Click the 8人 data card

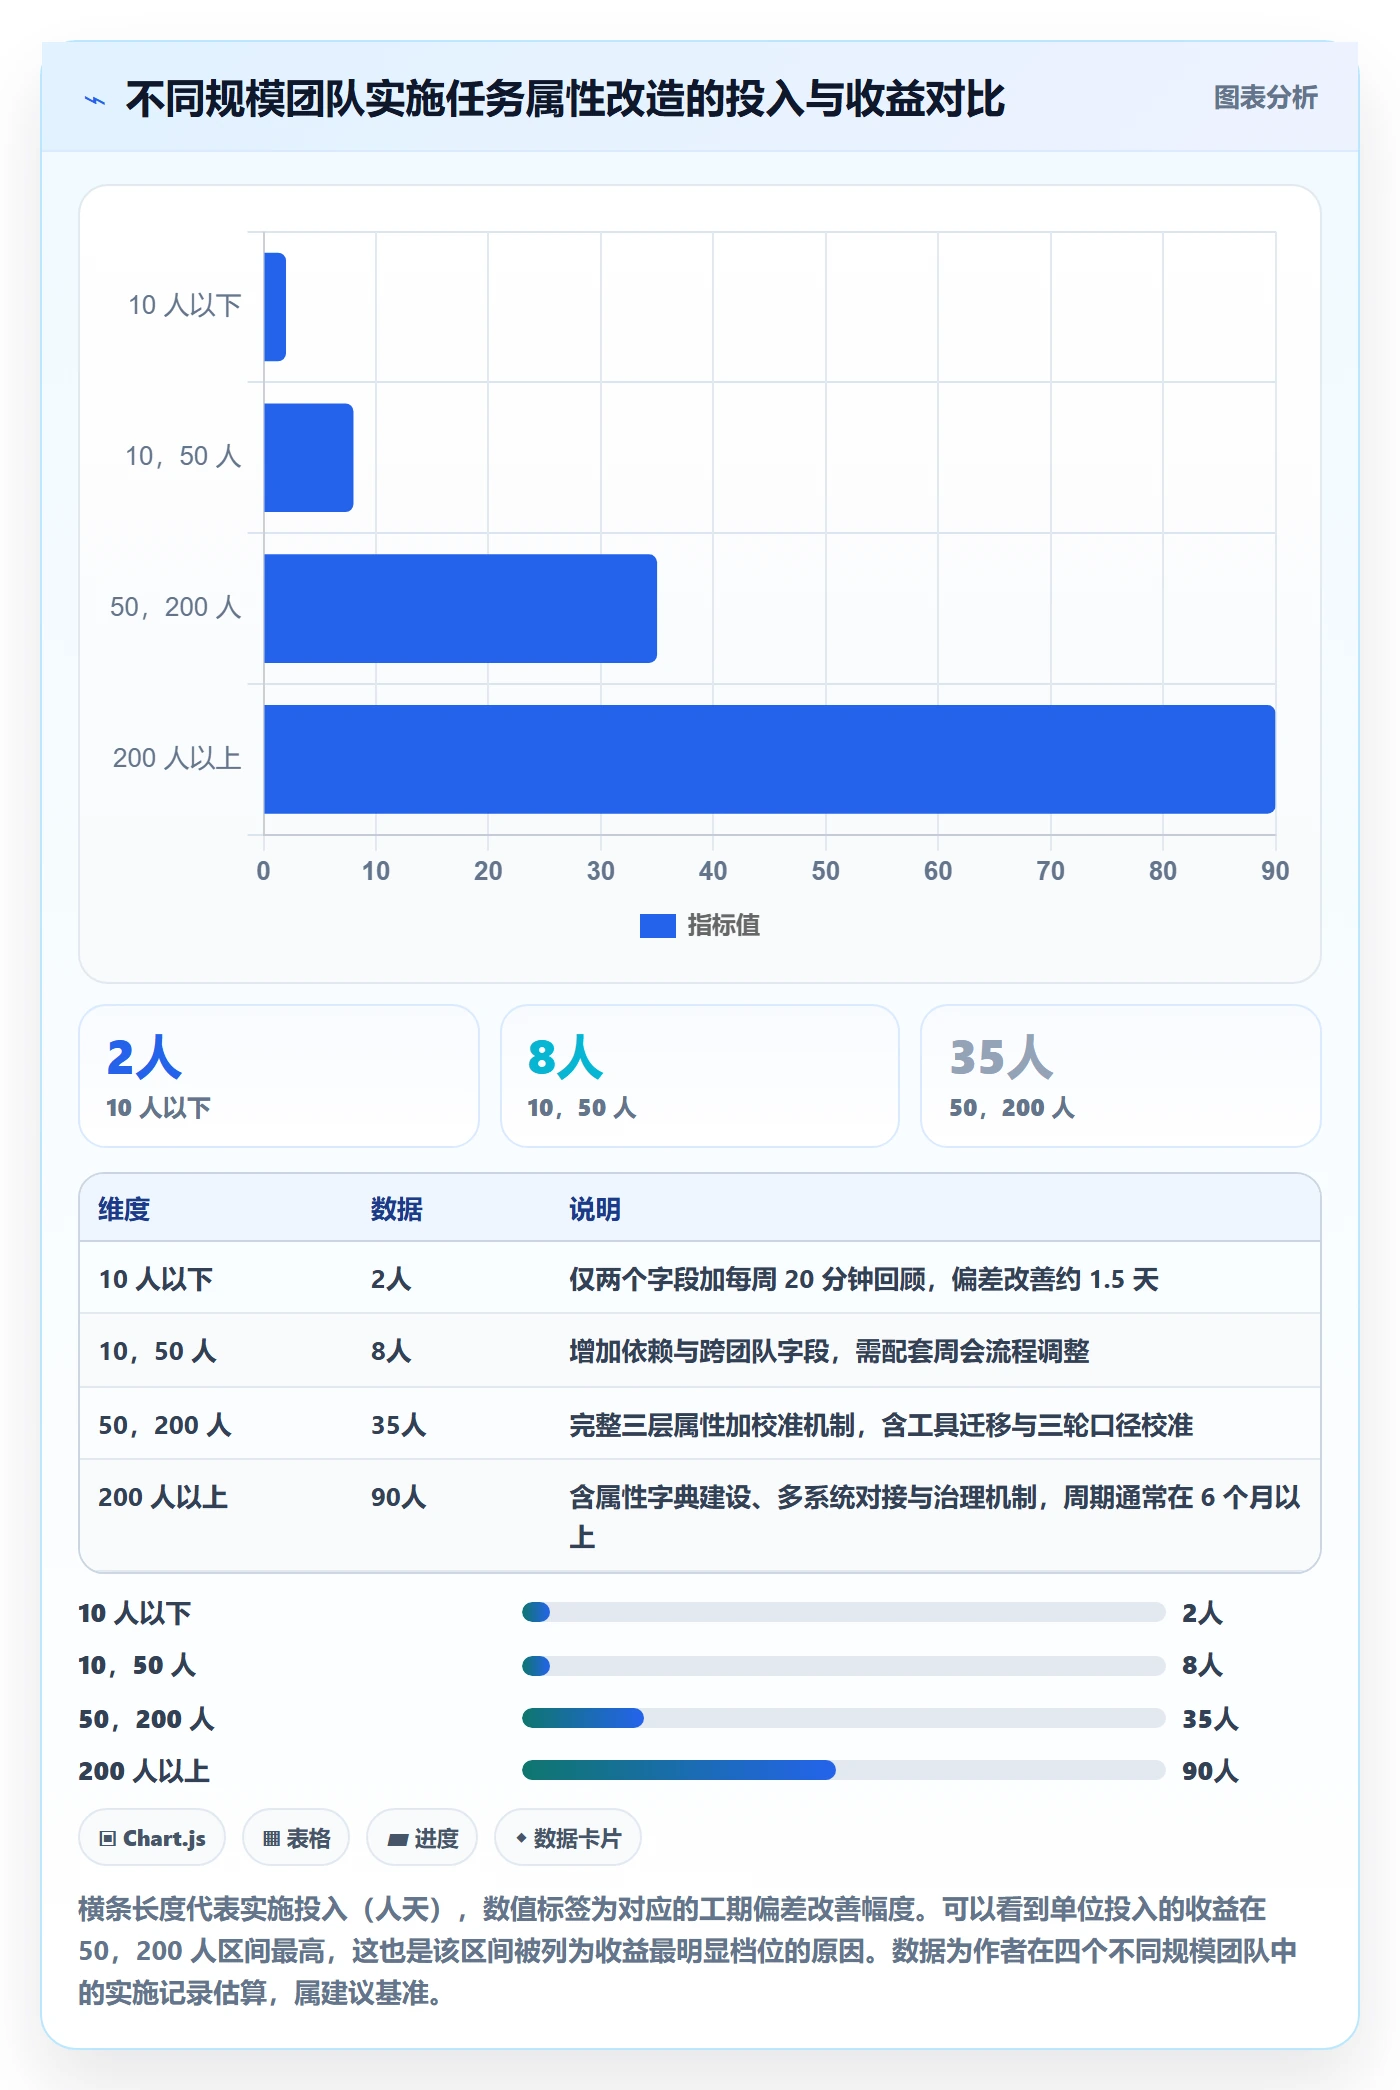(700, 1076)
